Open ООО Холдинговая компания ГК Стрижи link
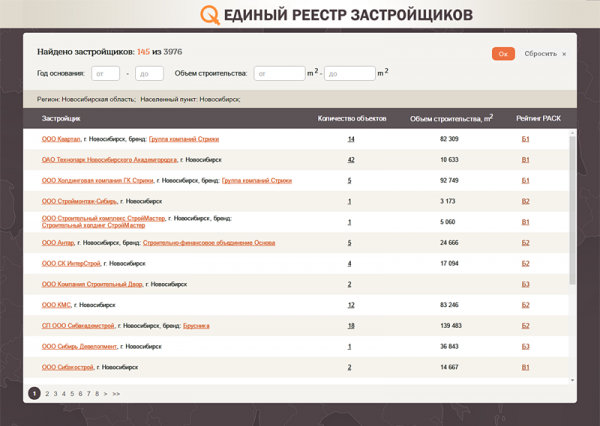Image resolution: width=600 pixels, height=426 pixels. click(x=98, y=180)
